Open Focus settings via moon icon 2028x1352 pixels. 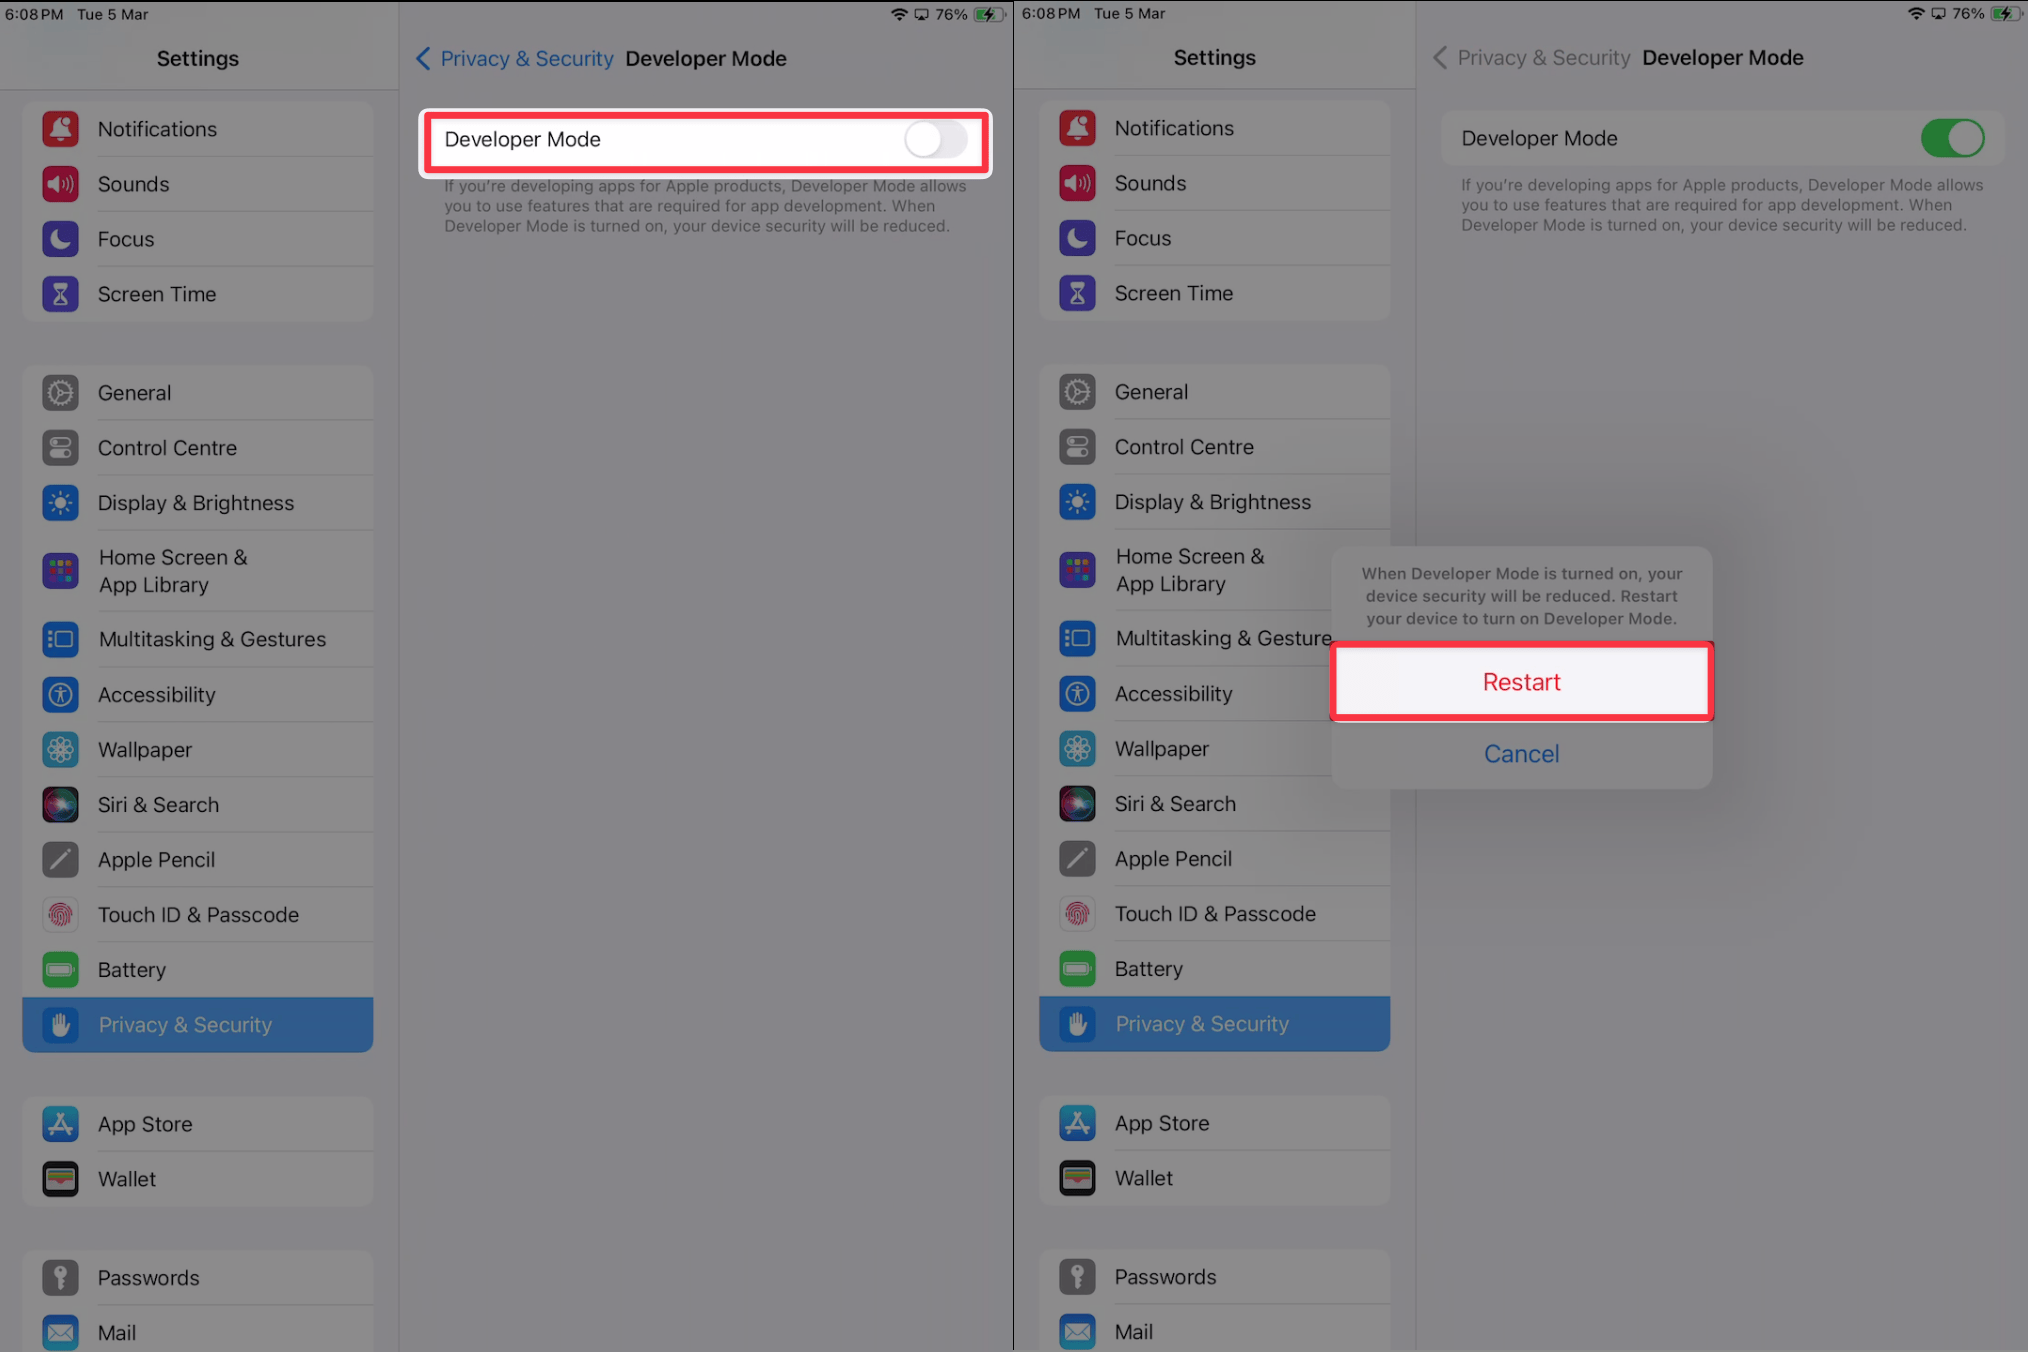coord(60,238)
